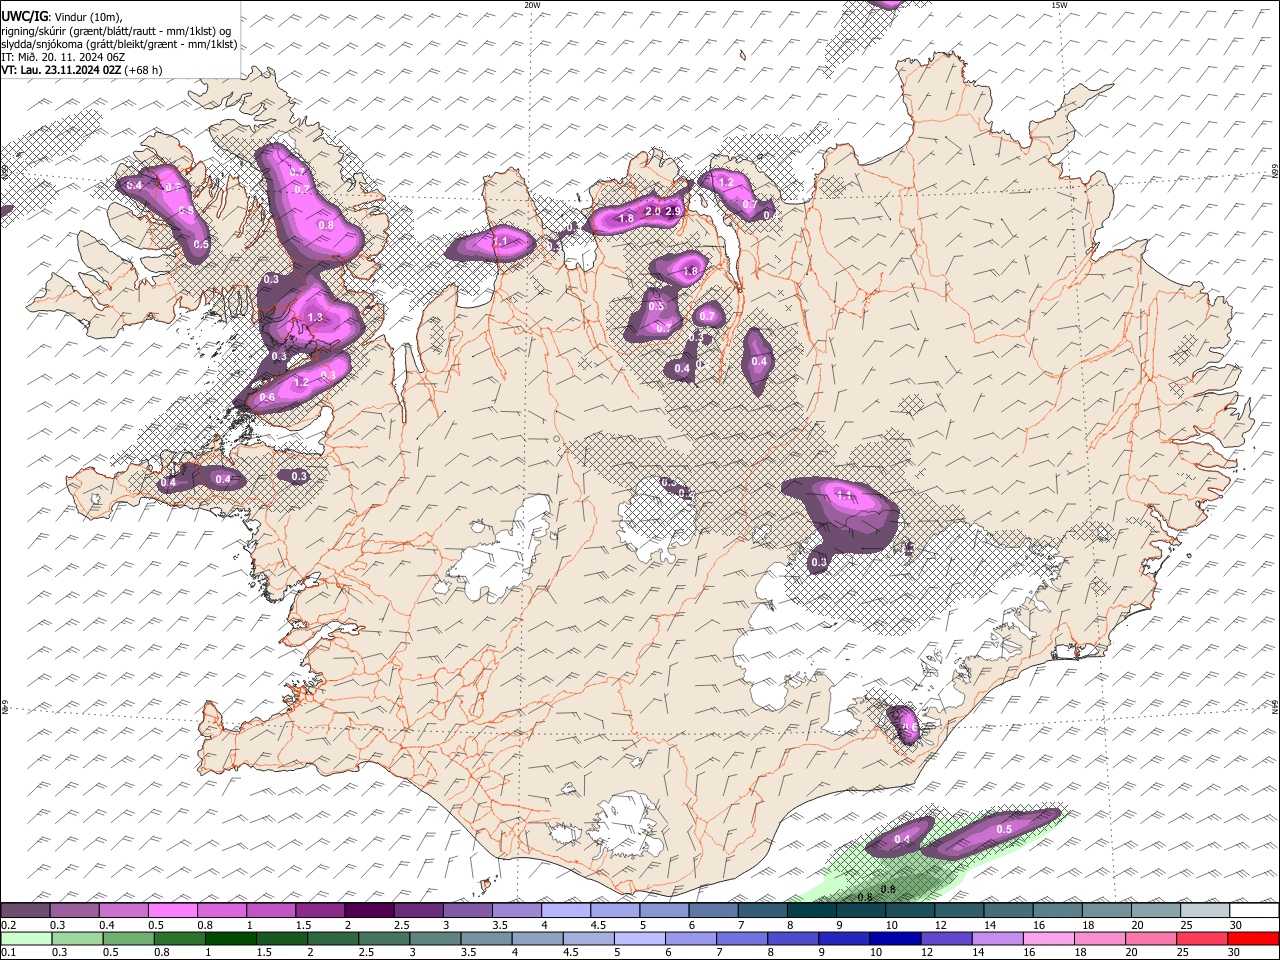Click the navy blue 10–12 rain swatch
This screenshot has height=960, width=1280.
point(896,938)
